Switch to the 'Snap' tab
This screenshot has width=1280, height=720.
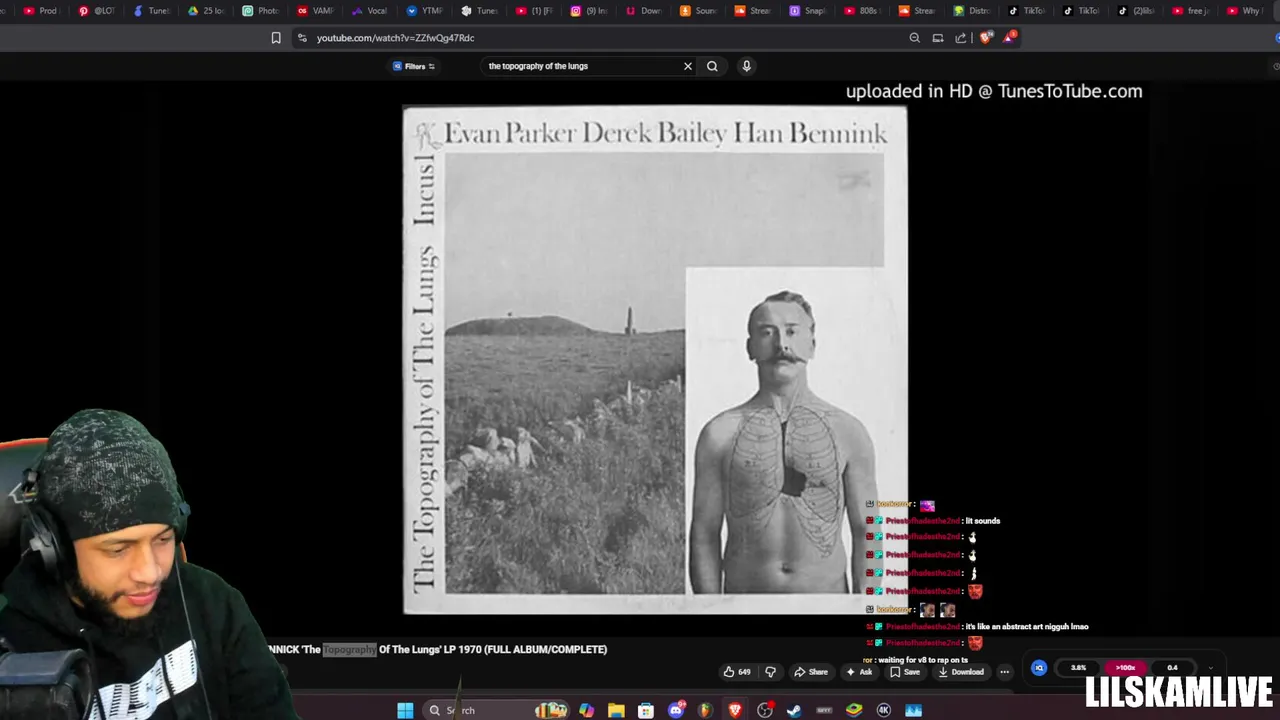click(x=807, y=11)
